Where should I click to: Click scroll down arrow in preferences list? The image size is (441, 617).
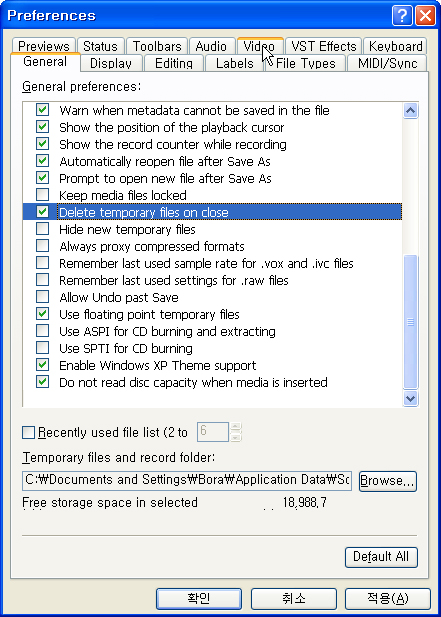[410, 399]
